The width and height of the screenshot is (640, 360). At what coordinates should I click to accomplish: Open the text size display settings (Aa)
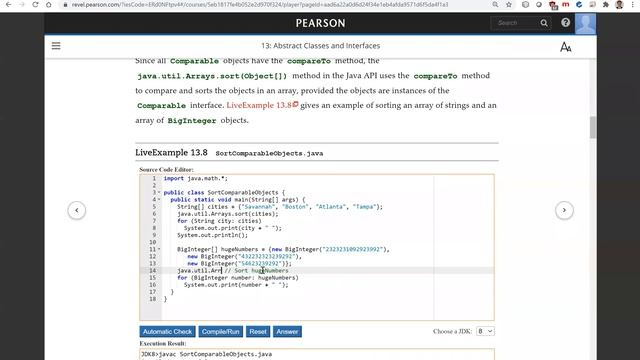[x=565, y=47]
